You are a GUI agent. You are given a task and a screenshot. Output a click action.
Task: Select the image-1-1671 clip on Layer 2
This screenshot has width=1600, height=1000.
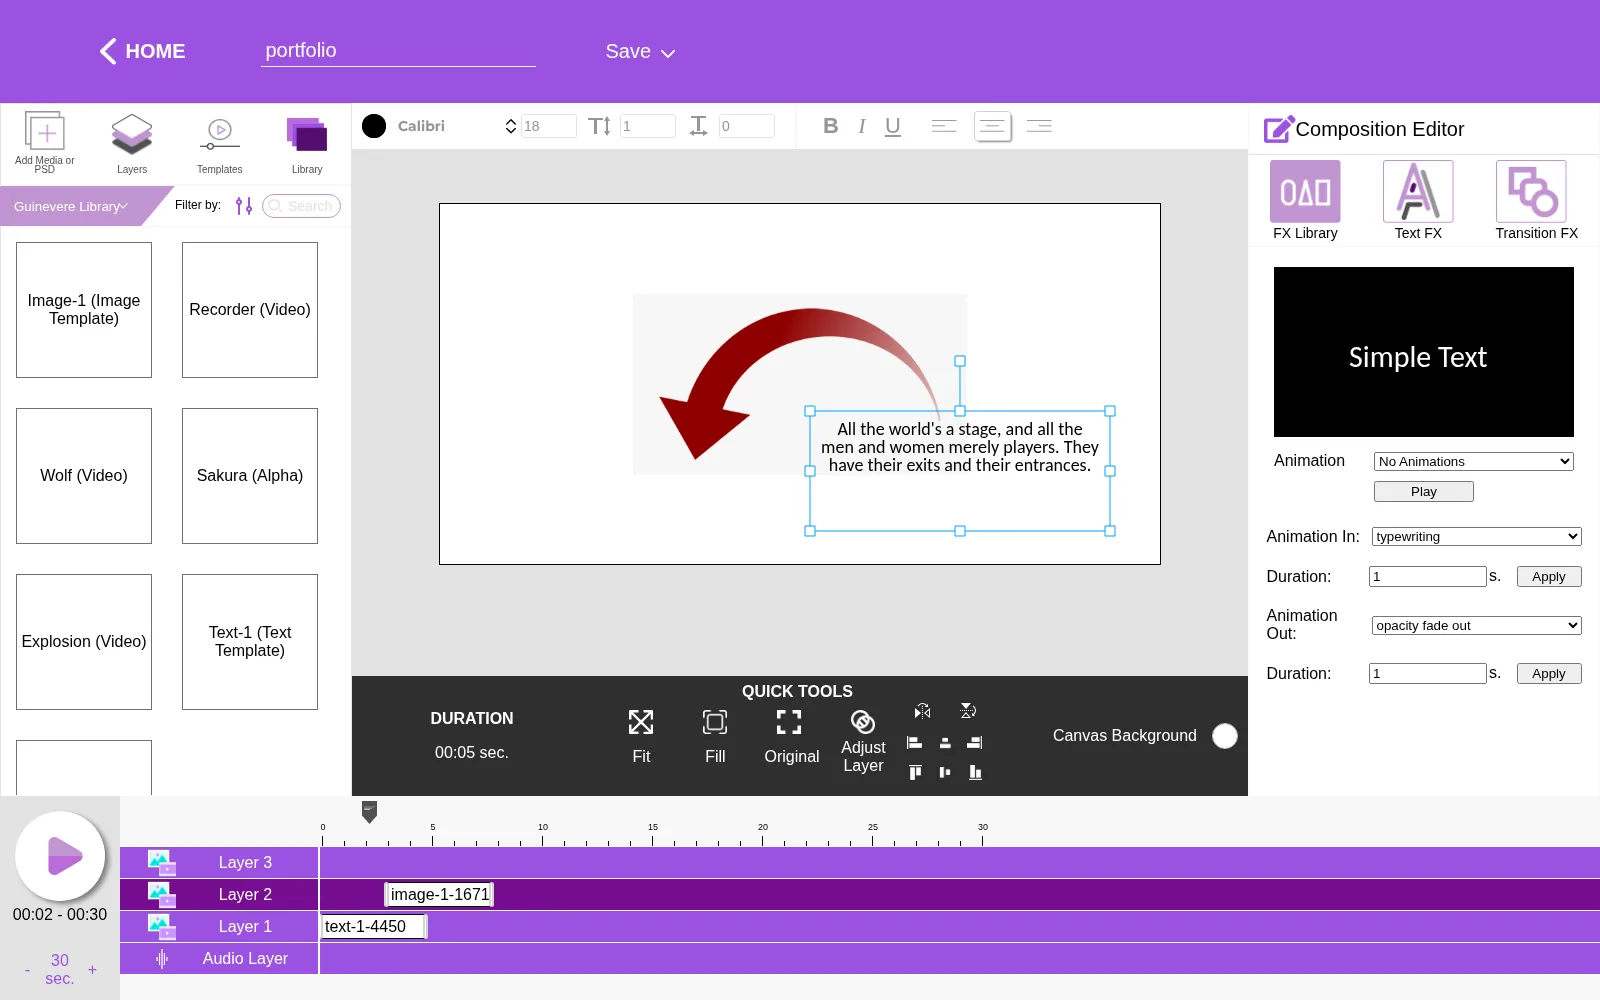pos(439,895)
